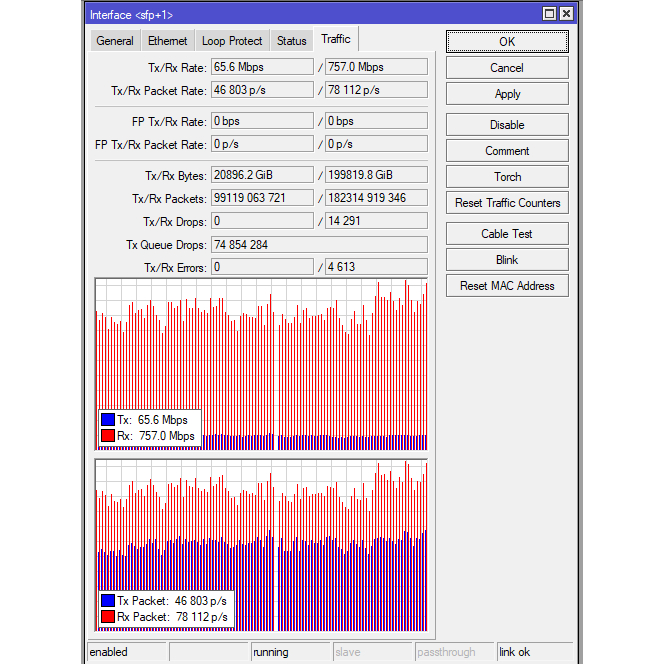Maximize the Interface sfp+1 window

(549, 14)
